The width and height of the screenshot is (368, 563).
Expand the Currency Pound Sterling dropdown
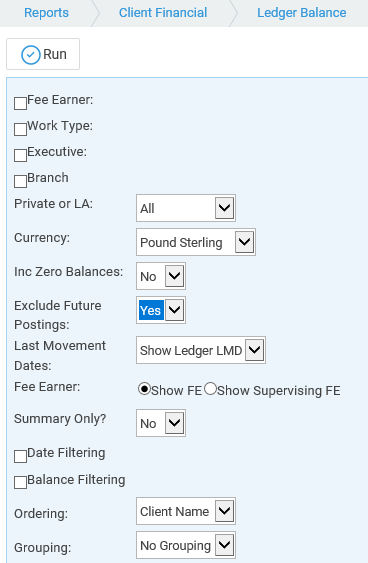click(x=196, y=242)
